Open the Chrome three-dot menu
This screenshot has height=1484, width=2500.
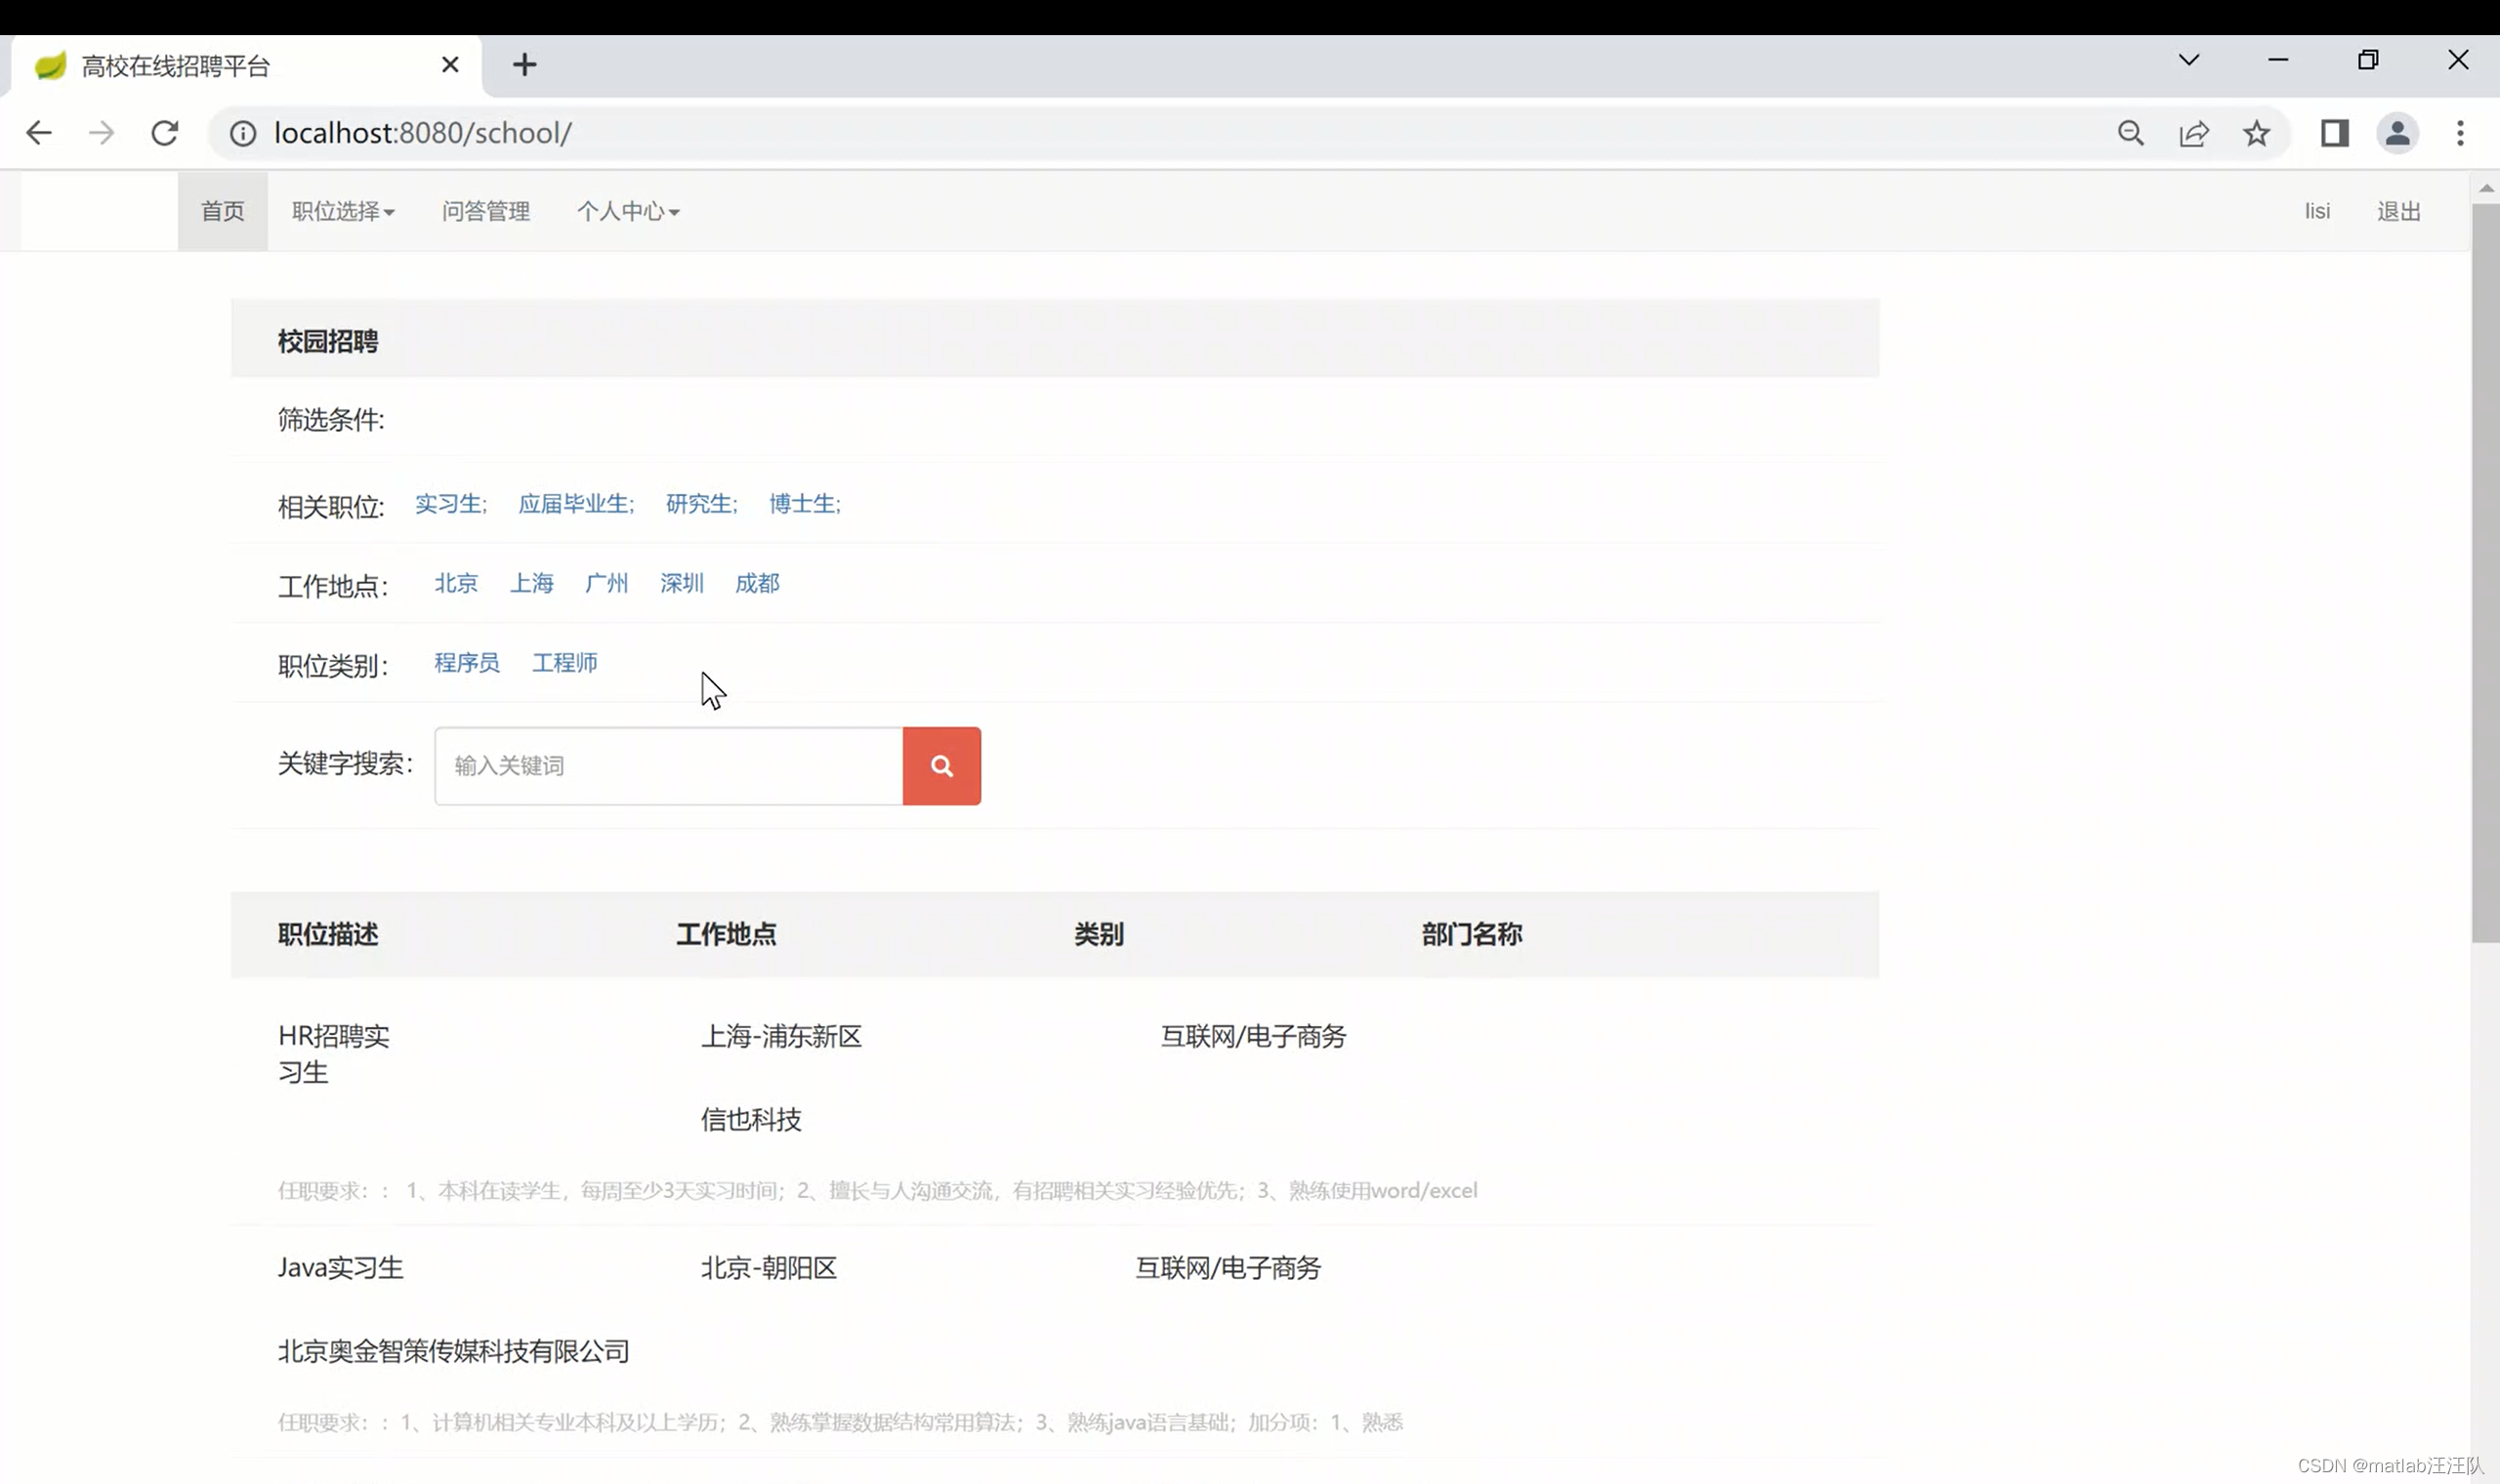tap(2460, 133)
